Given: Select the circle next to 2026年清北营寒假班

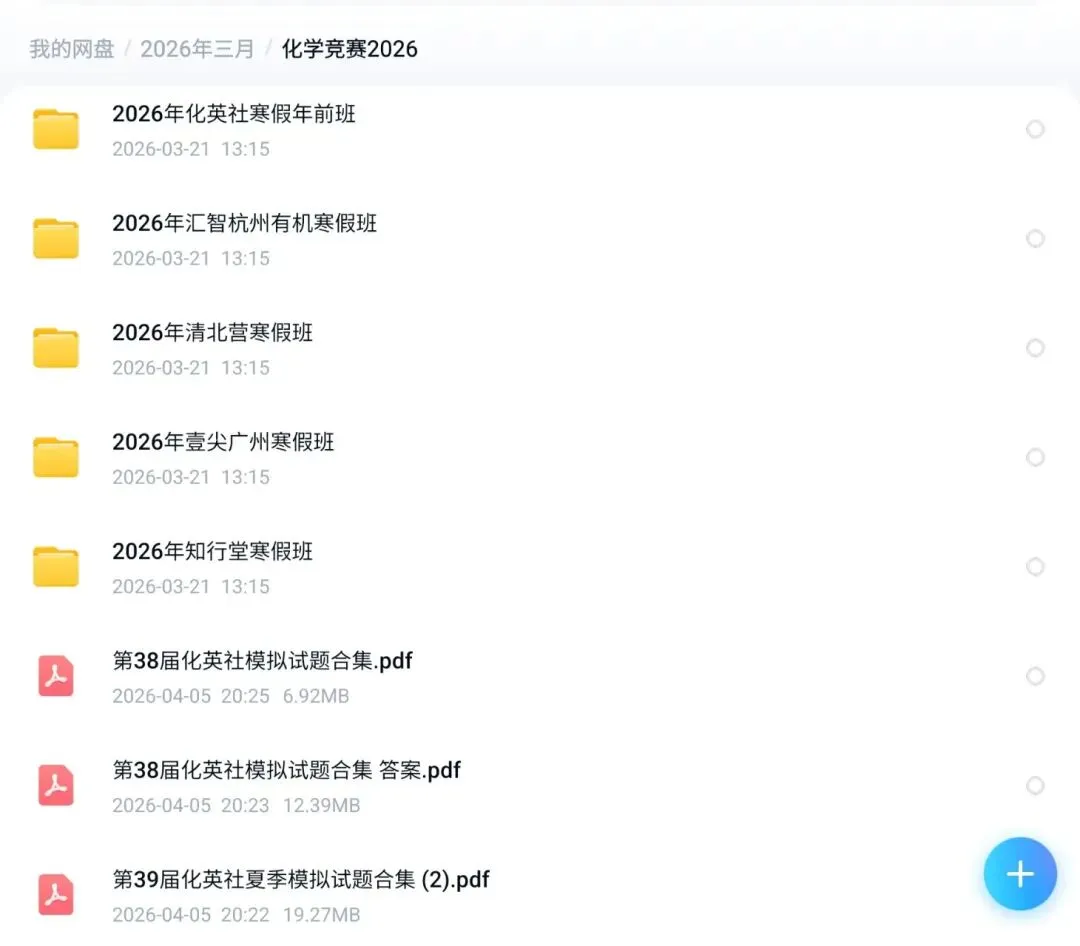Looking at the screenshot, I should point(1035,347).
